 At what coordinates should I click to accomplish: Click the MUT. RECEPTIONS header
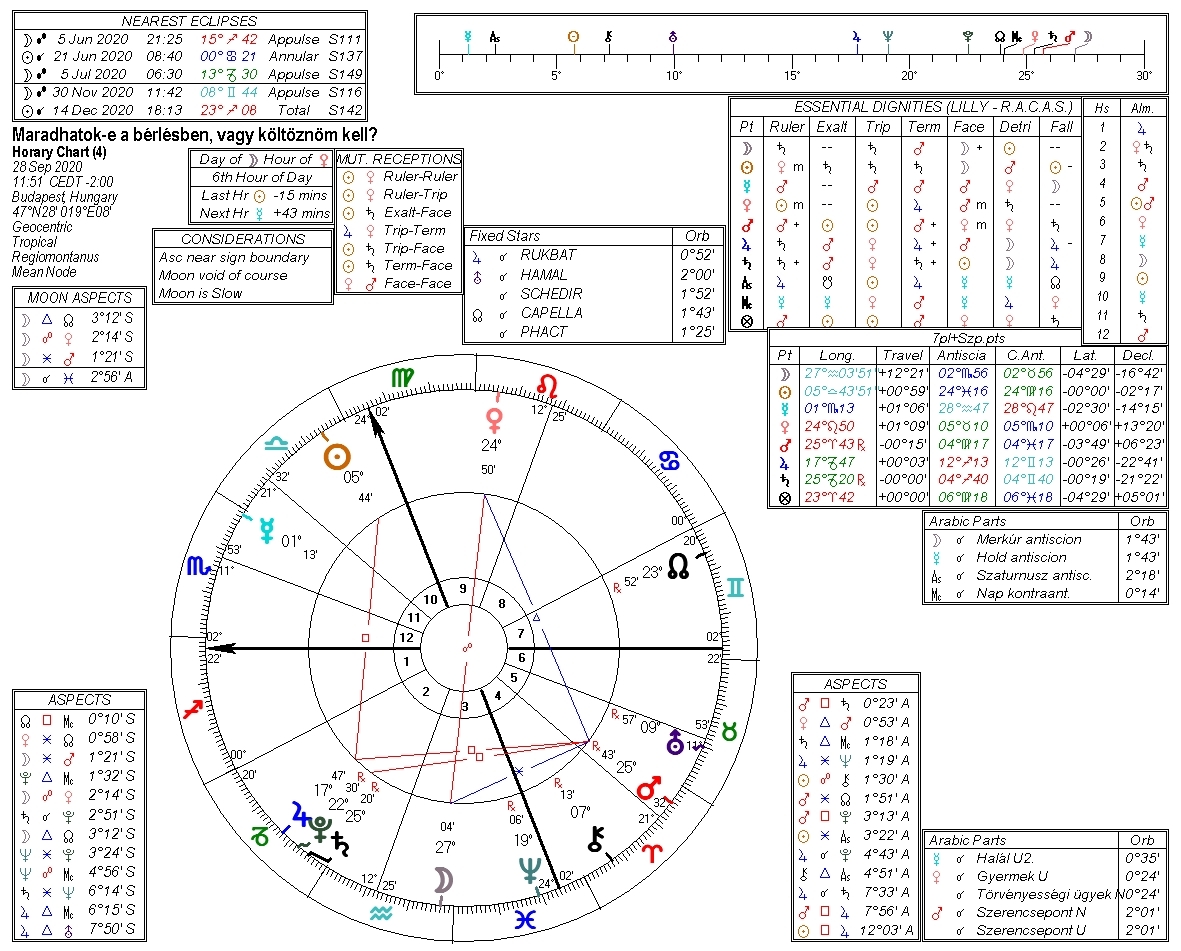point(399,159)
